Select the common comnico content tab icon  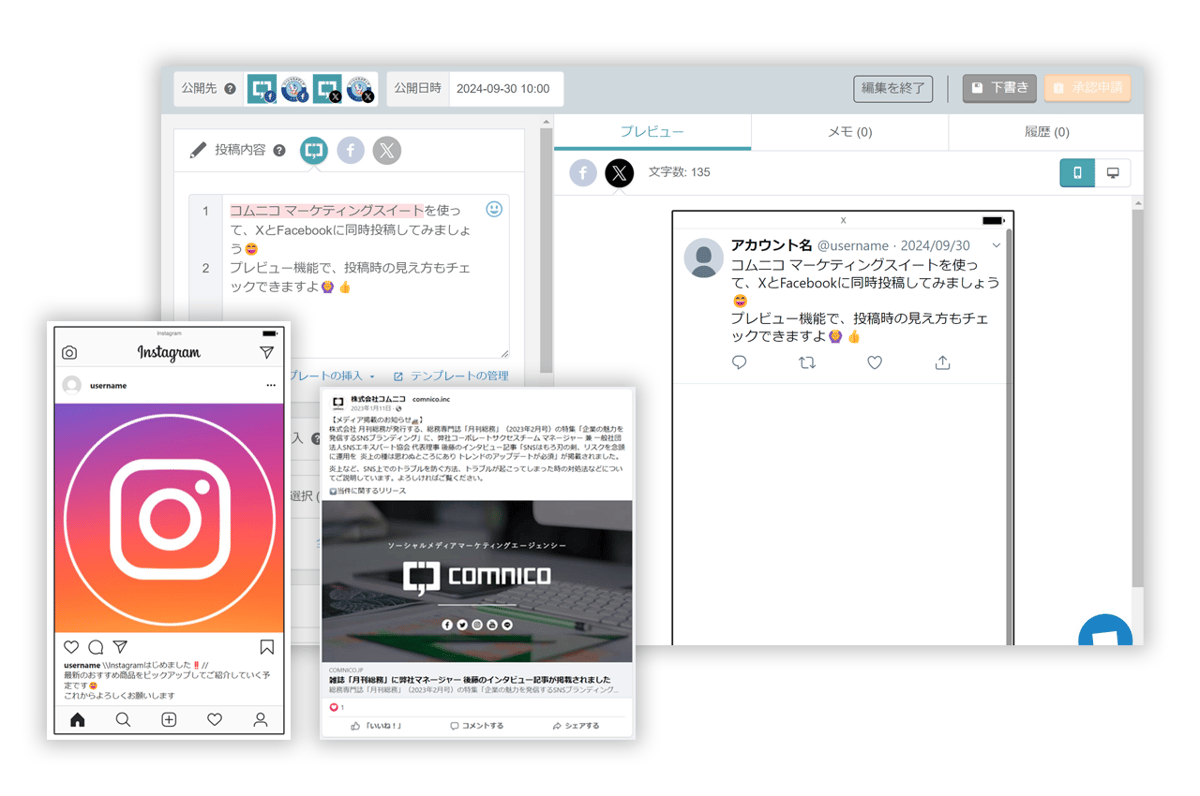(314, 151)
